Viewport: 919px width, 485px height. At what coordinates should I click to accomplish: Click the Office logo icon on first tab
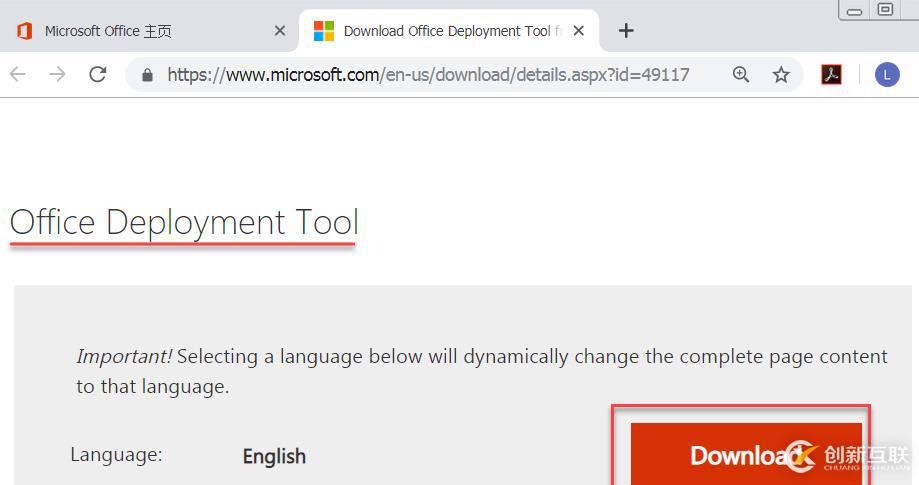point(24,30)
